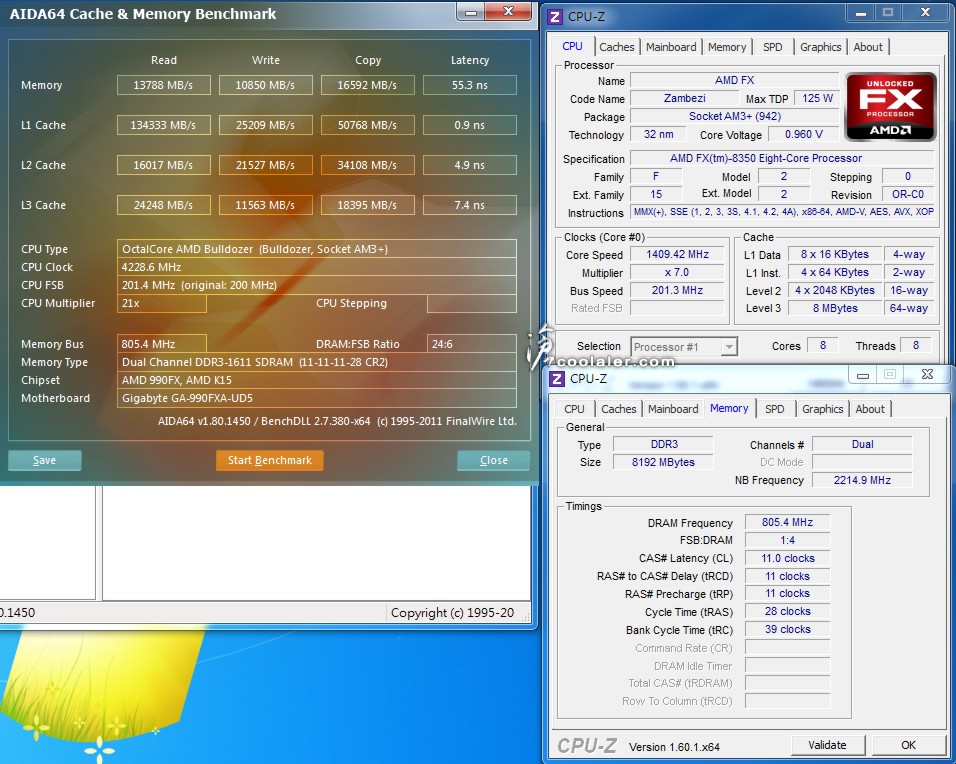Click Memory Write value 10850 MB/s
Viewport: 956px width, 764px height.
[x=265, y=85]
